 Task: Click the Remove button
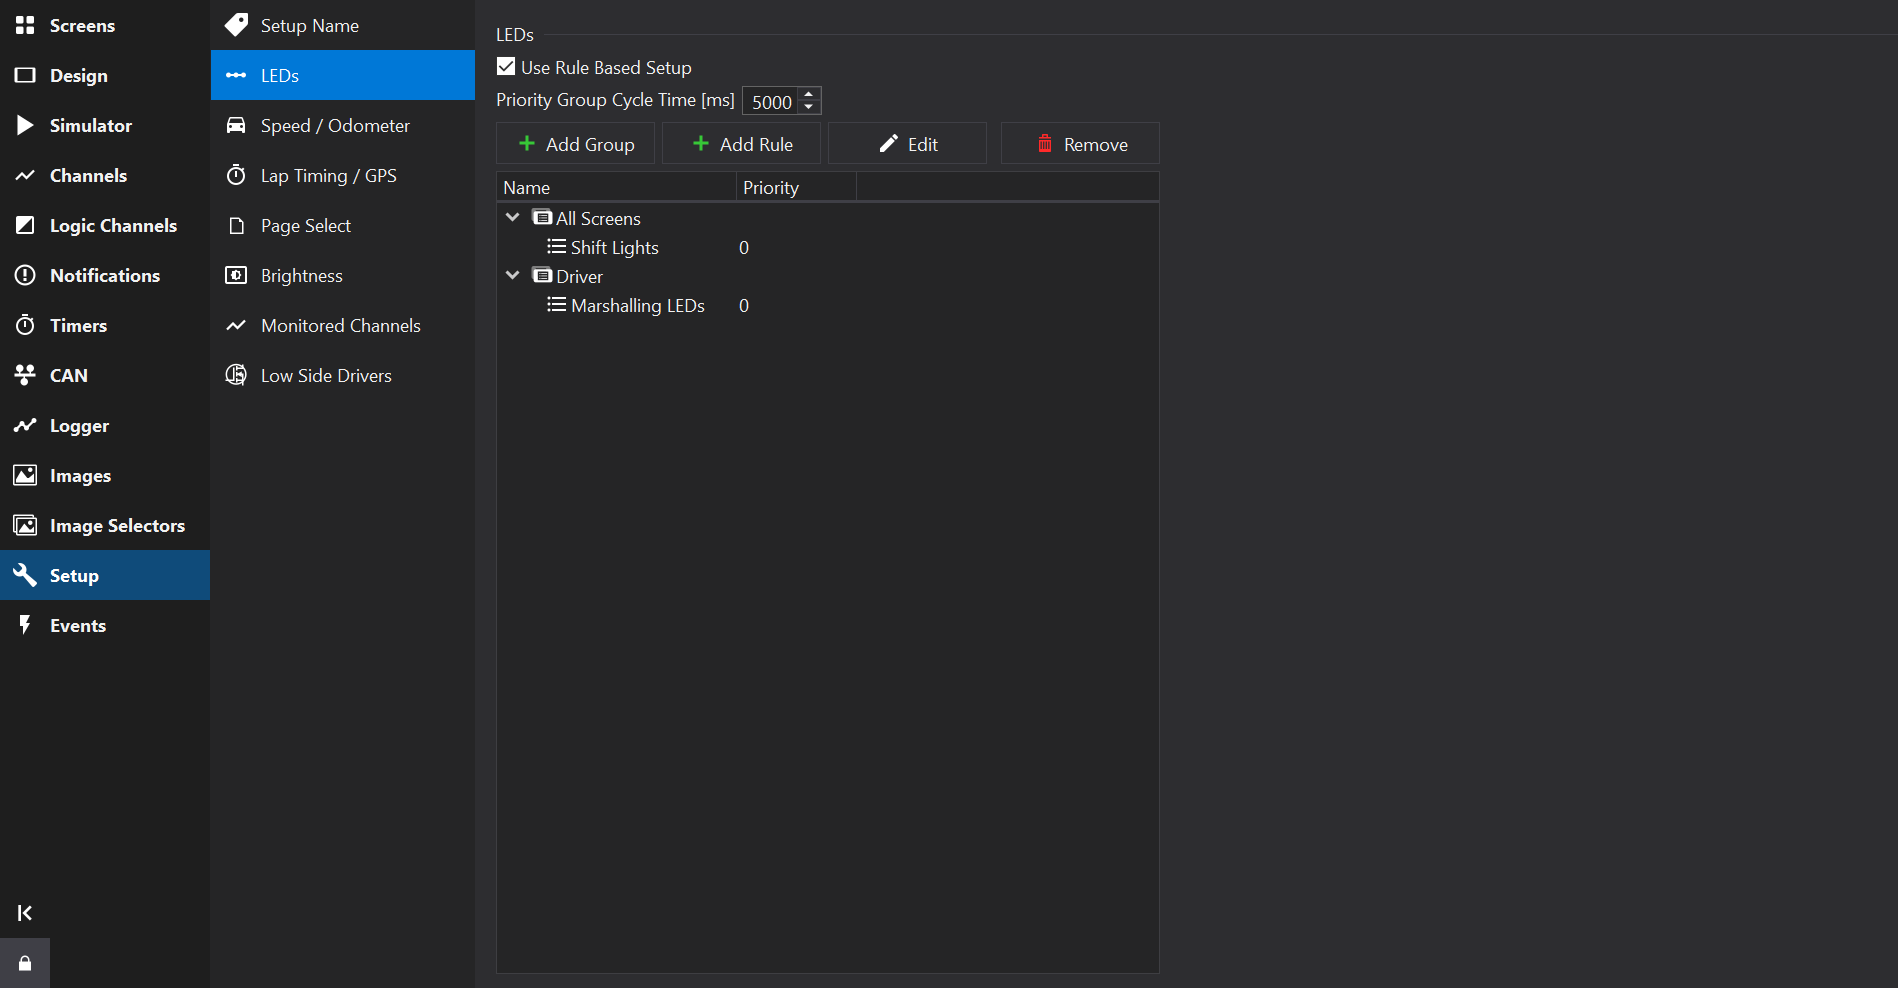[1080, 144]
